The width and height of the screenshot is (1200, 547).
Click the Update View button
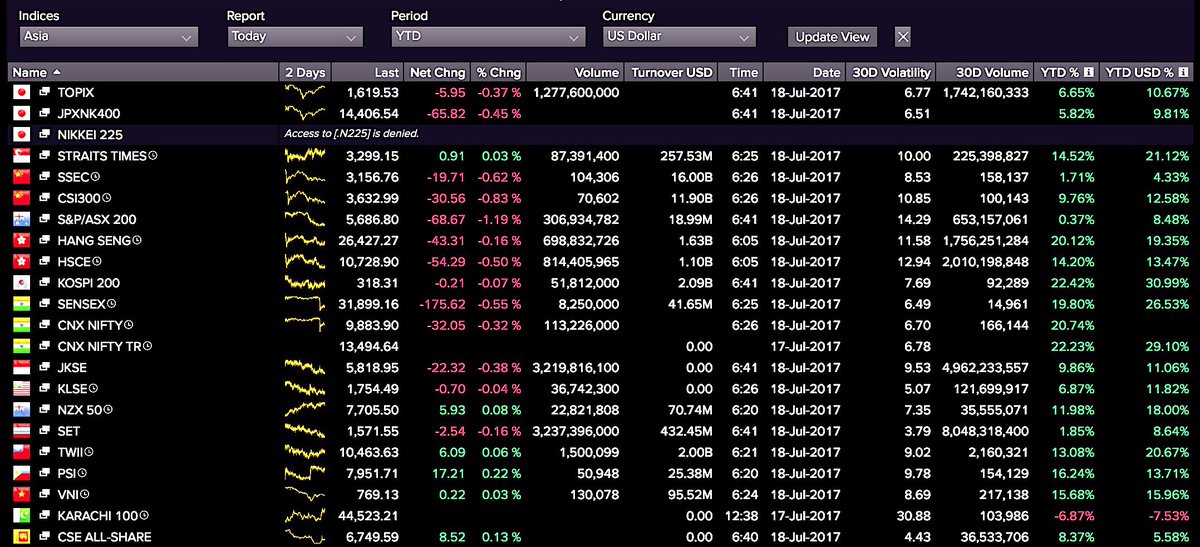coord(832,37)
